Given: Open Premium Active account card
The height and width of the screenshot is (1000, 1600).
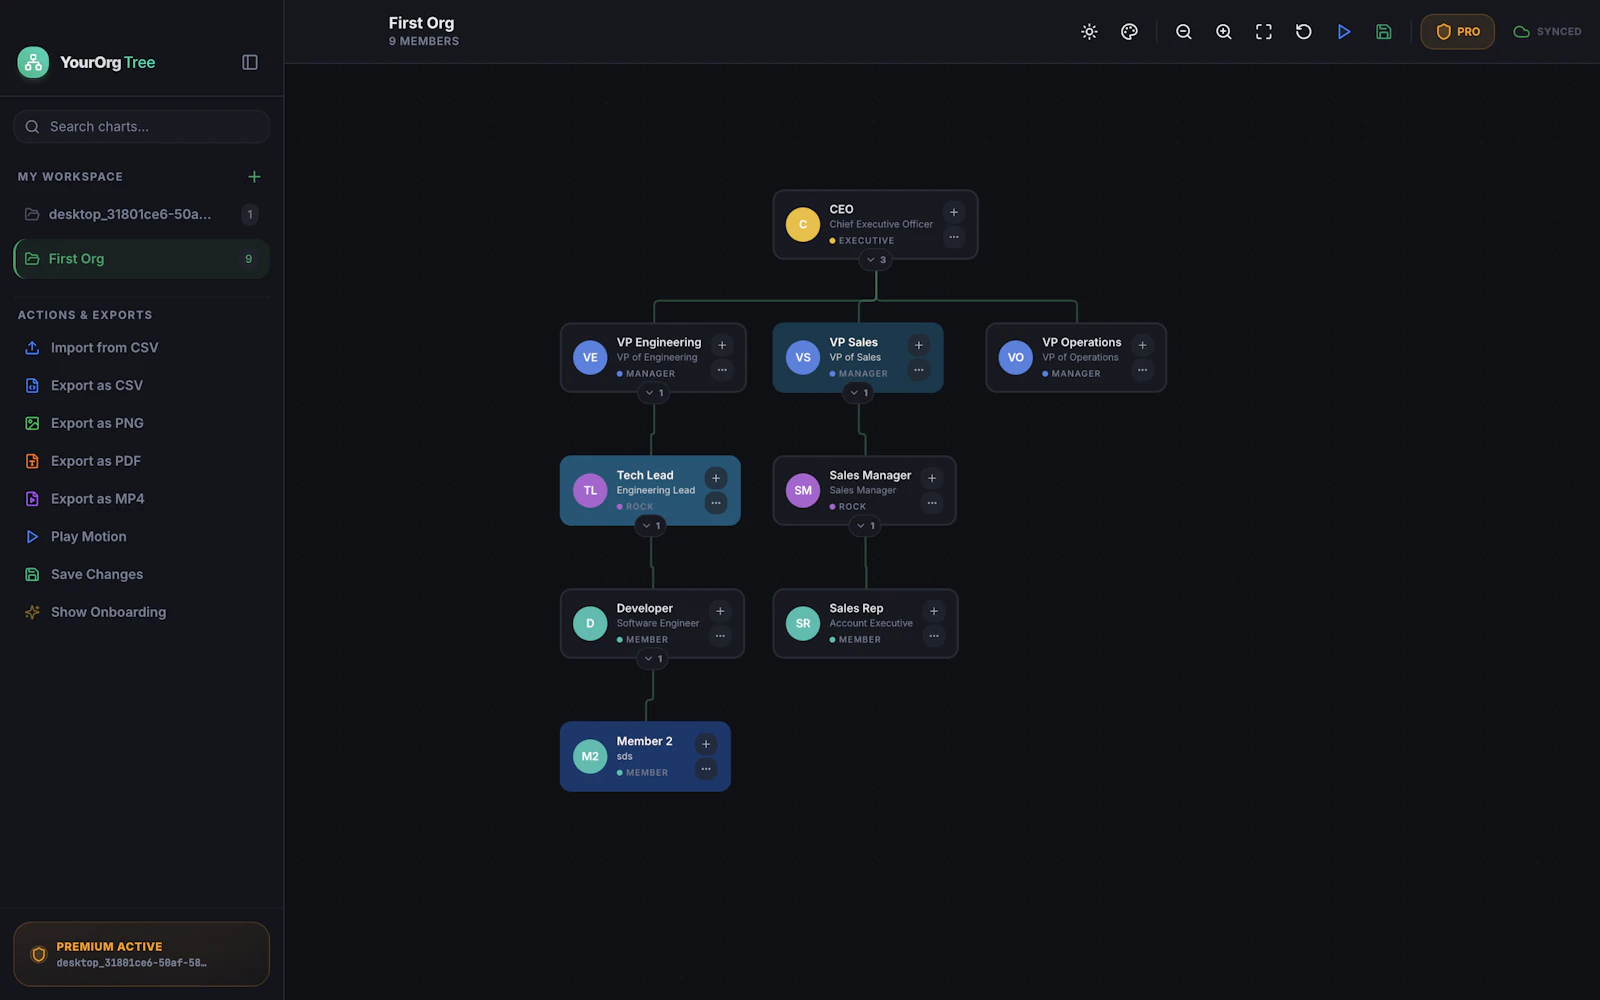Looking at the screenshot, I should tap(141, 954).
